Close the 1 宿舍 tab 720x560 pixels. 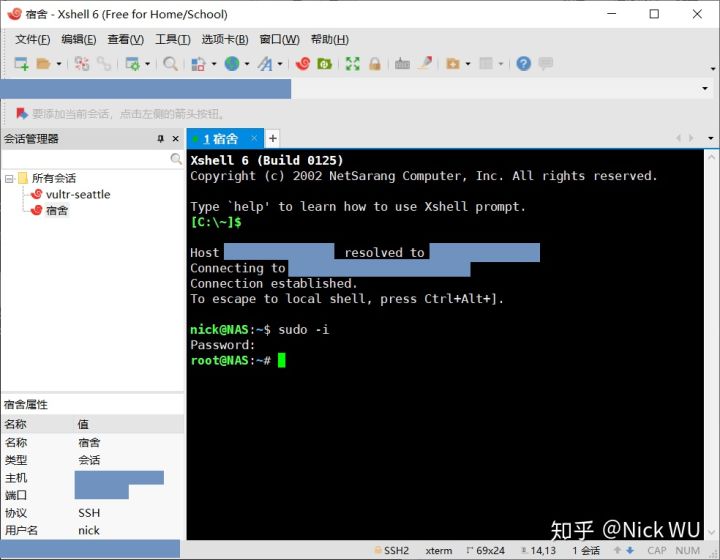(x=254, y=138)
